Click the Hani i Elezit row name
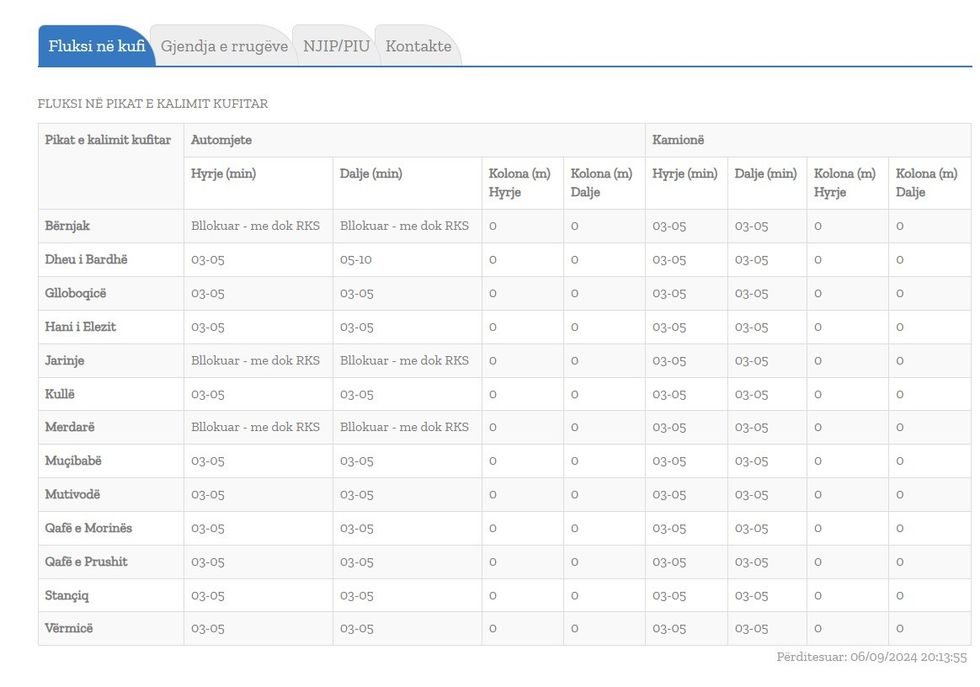 [x=80, y=327]
